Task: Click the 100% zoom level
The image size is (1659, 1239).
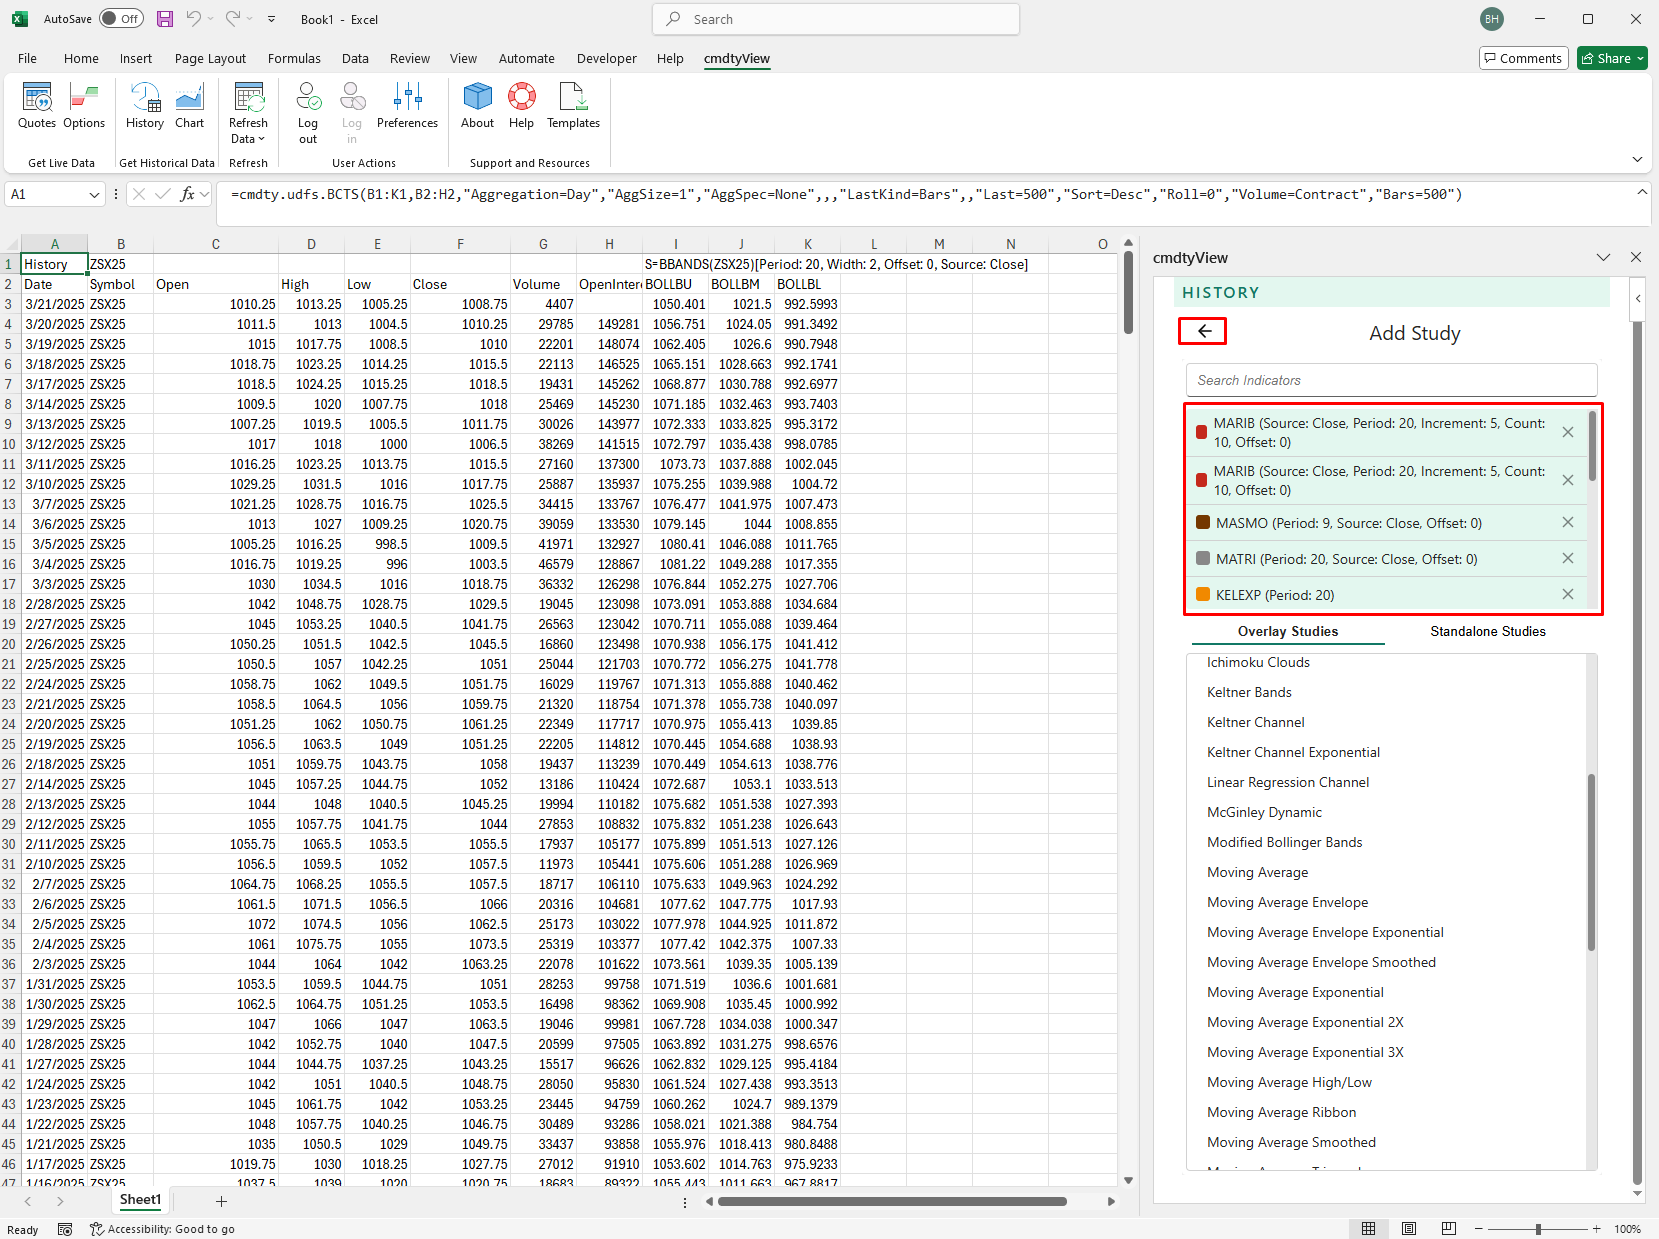Action: [1627, 1229]
